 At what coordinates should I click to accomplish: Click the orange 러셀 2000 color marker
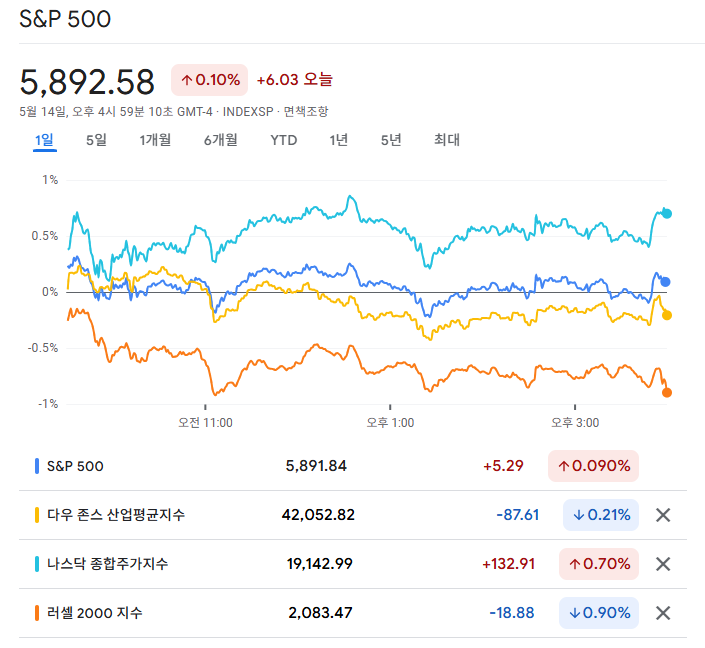[37, 613]
